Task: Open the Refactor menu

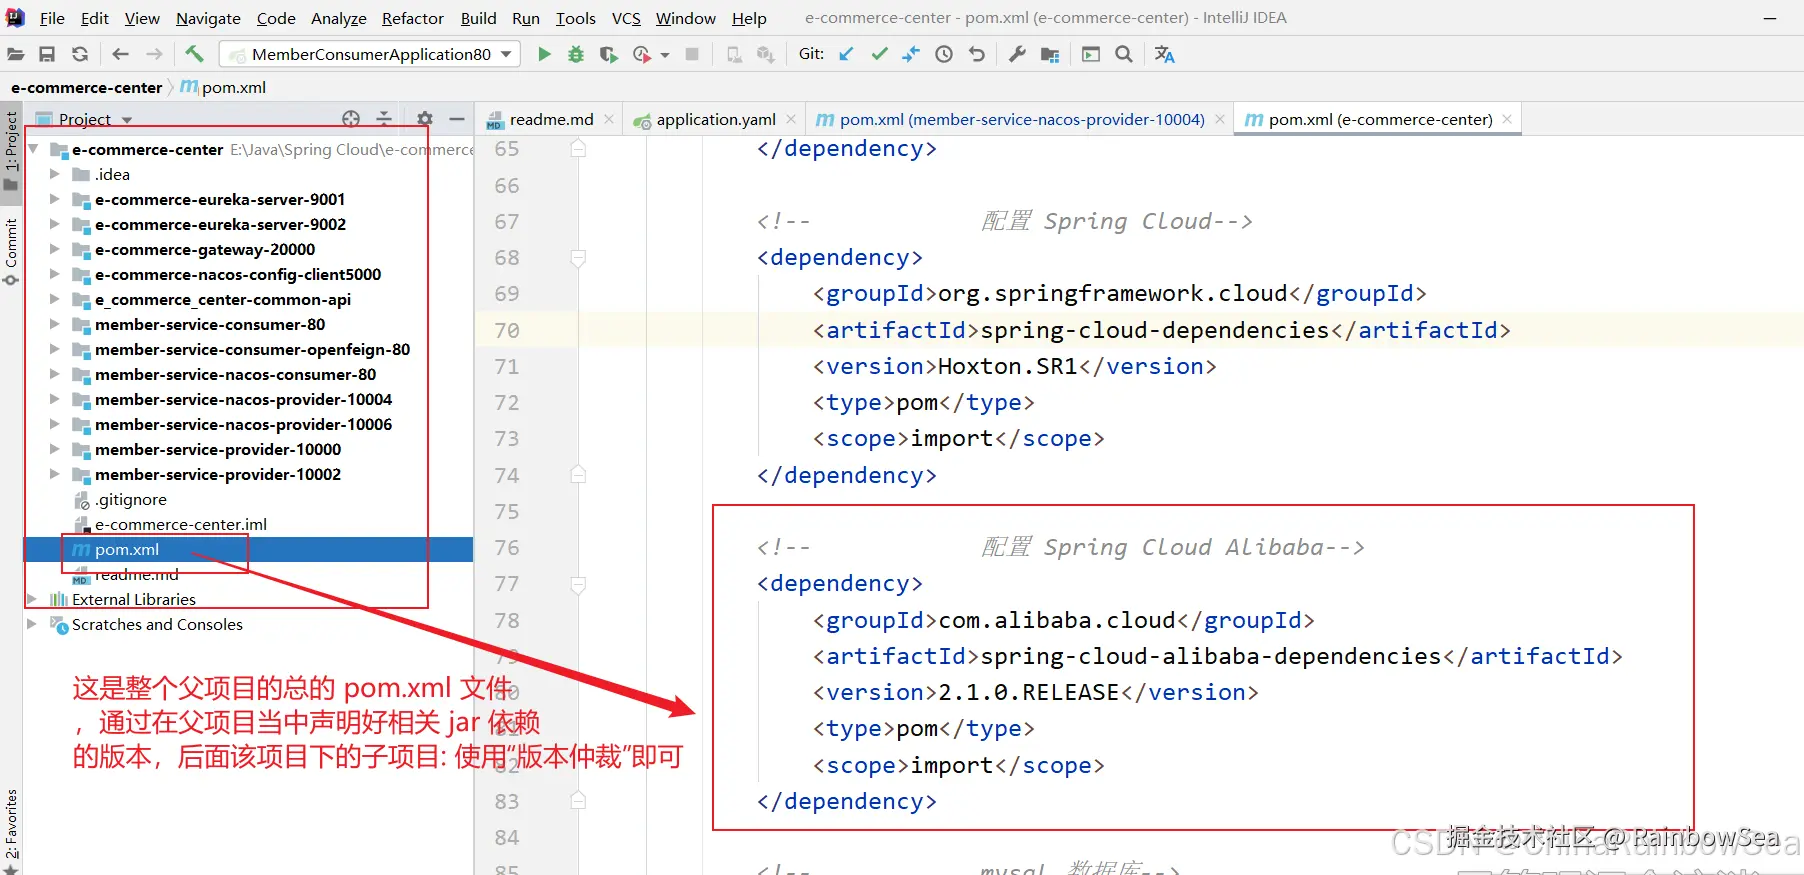Action: [412, 18]
